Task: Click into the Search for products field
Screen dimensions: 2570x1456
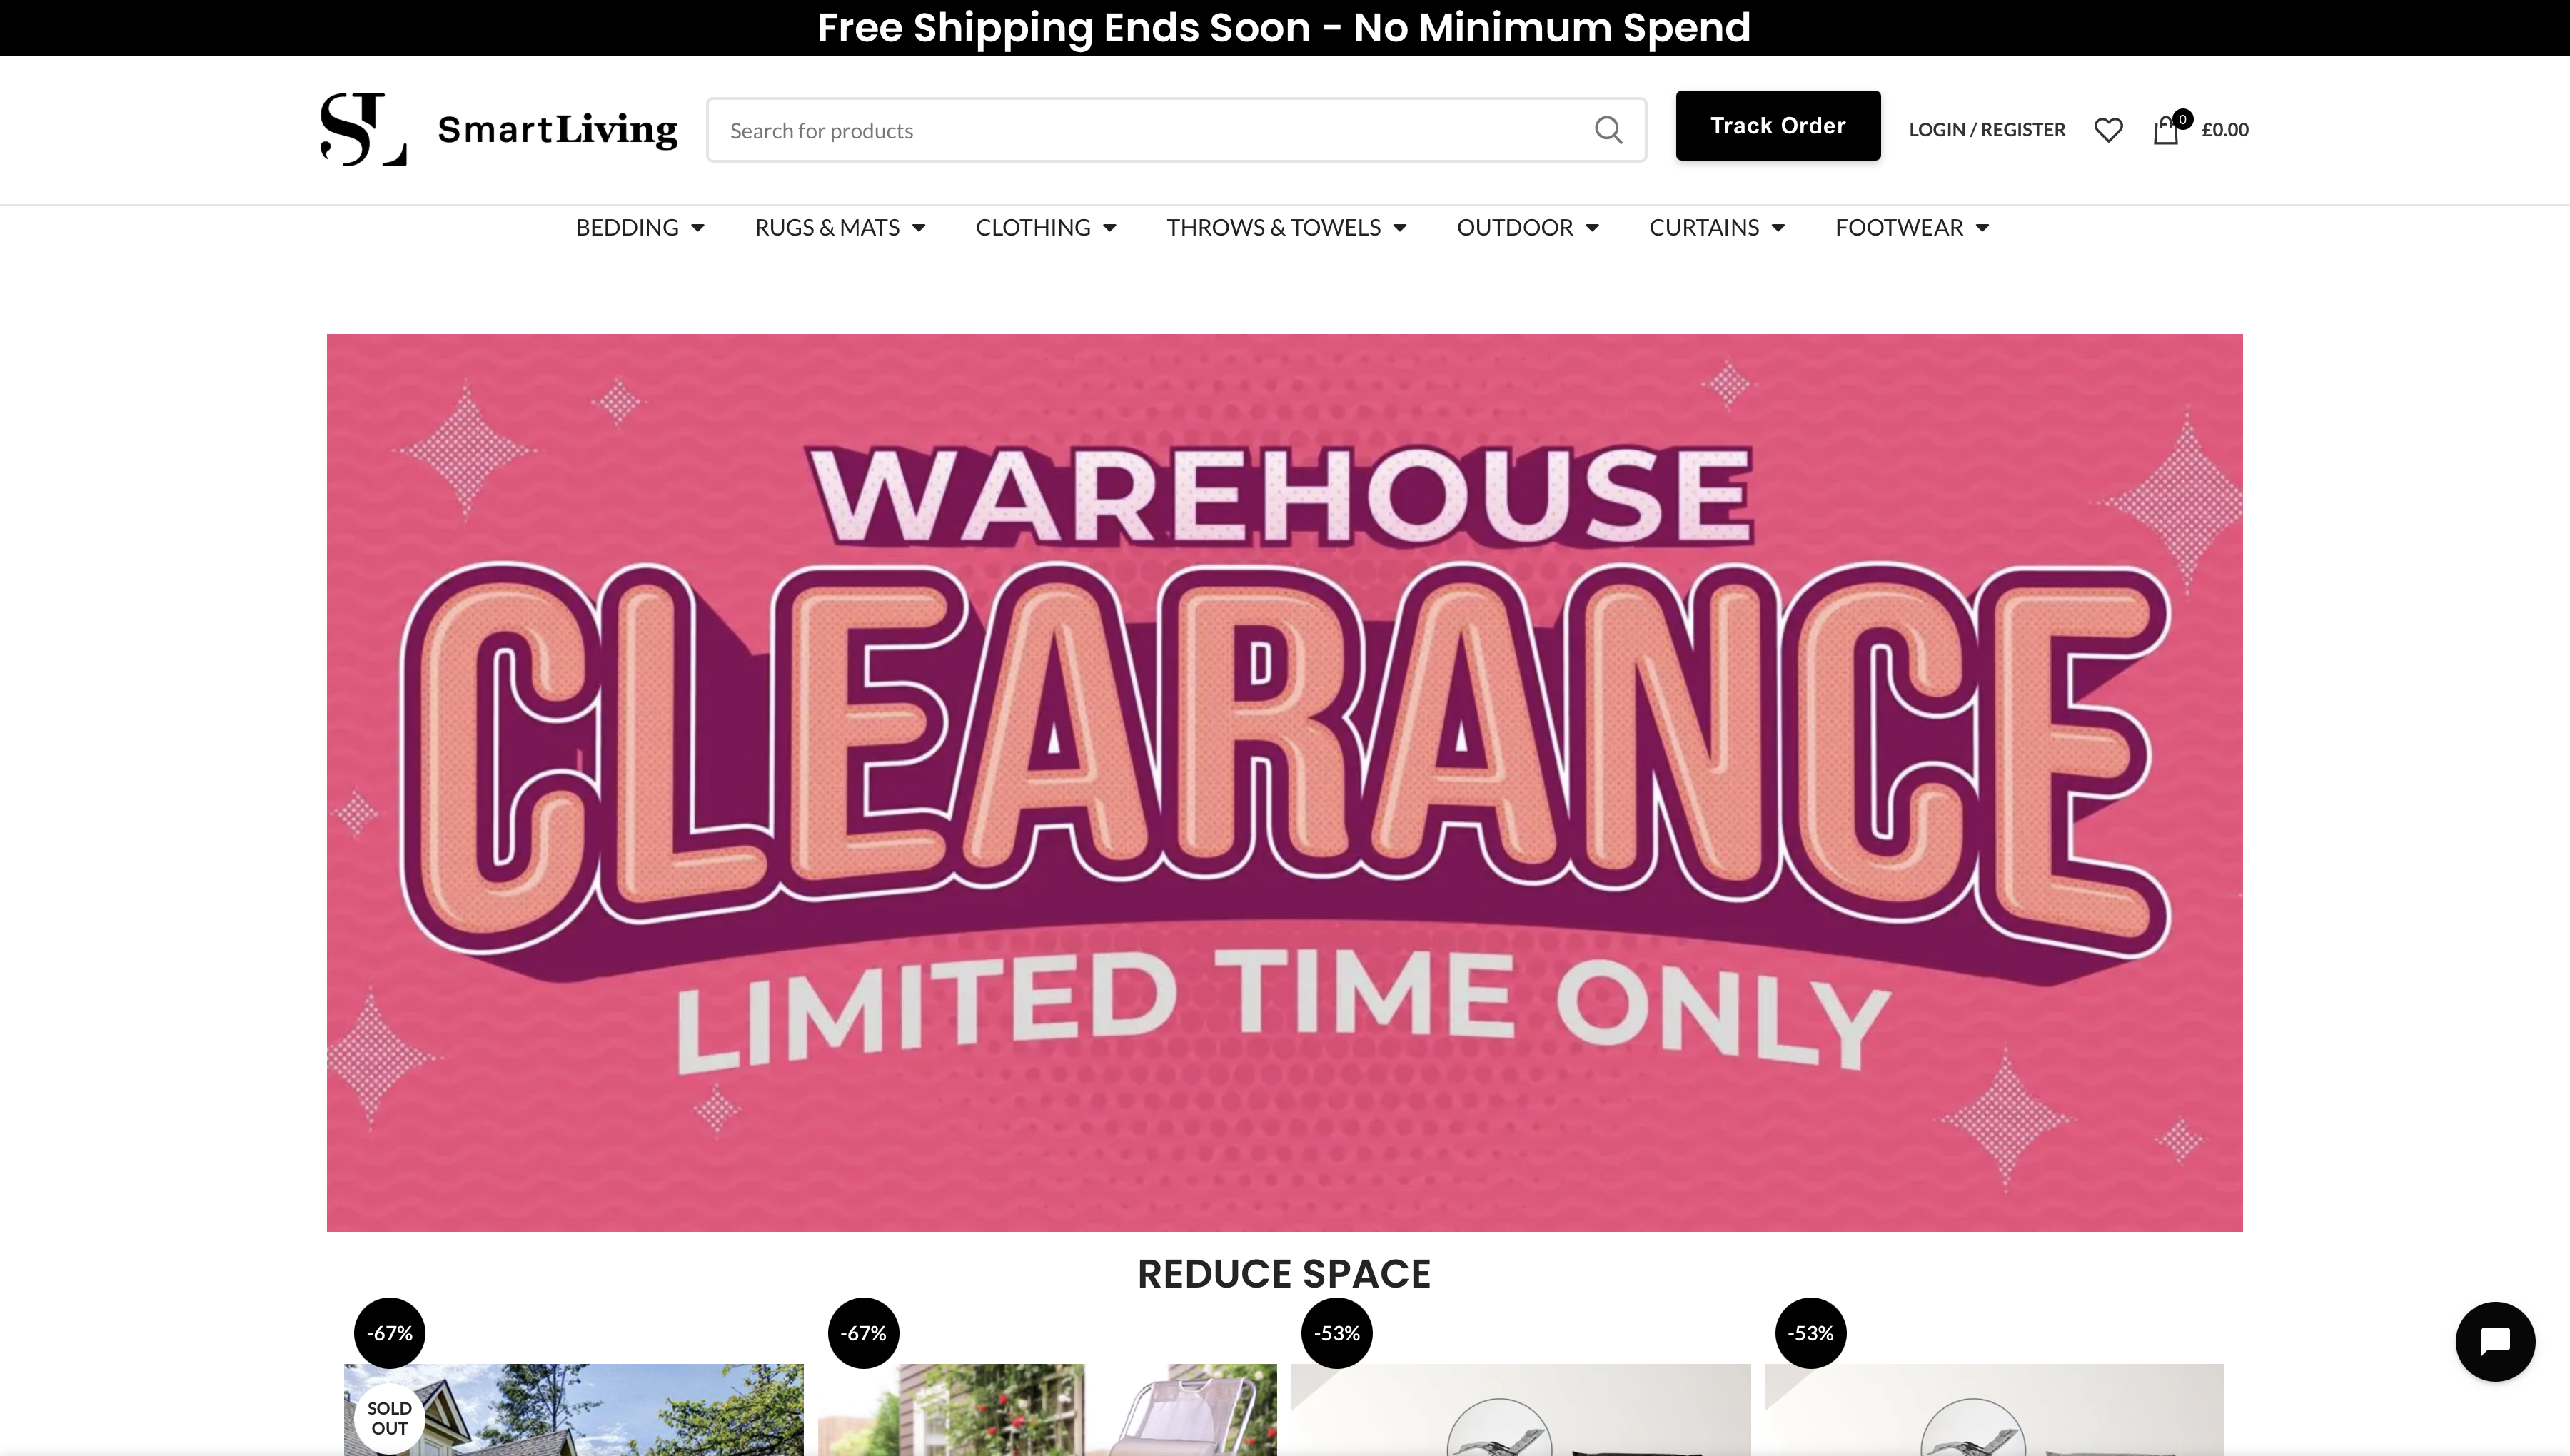Action: point(1176,130)
